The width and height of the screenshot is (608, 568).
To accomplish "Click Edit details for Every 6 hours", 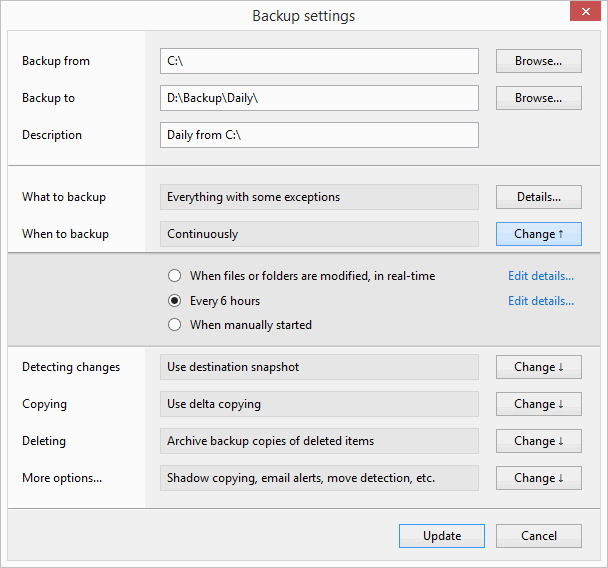I will pyautogui.click(x=541, y=301).
